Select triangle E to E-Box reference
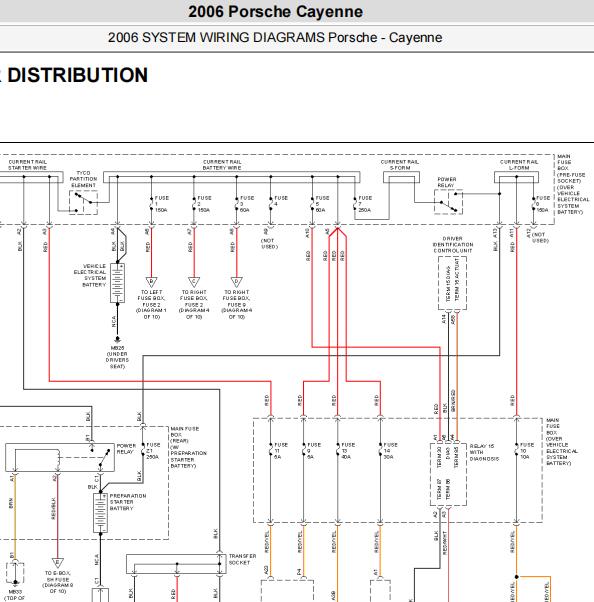 pos(58,563)
